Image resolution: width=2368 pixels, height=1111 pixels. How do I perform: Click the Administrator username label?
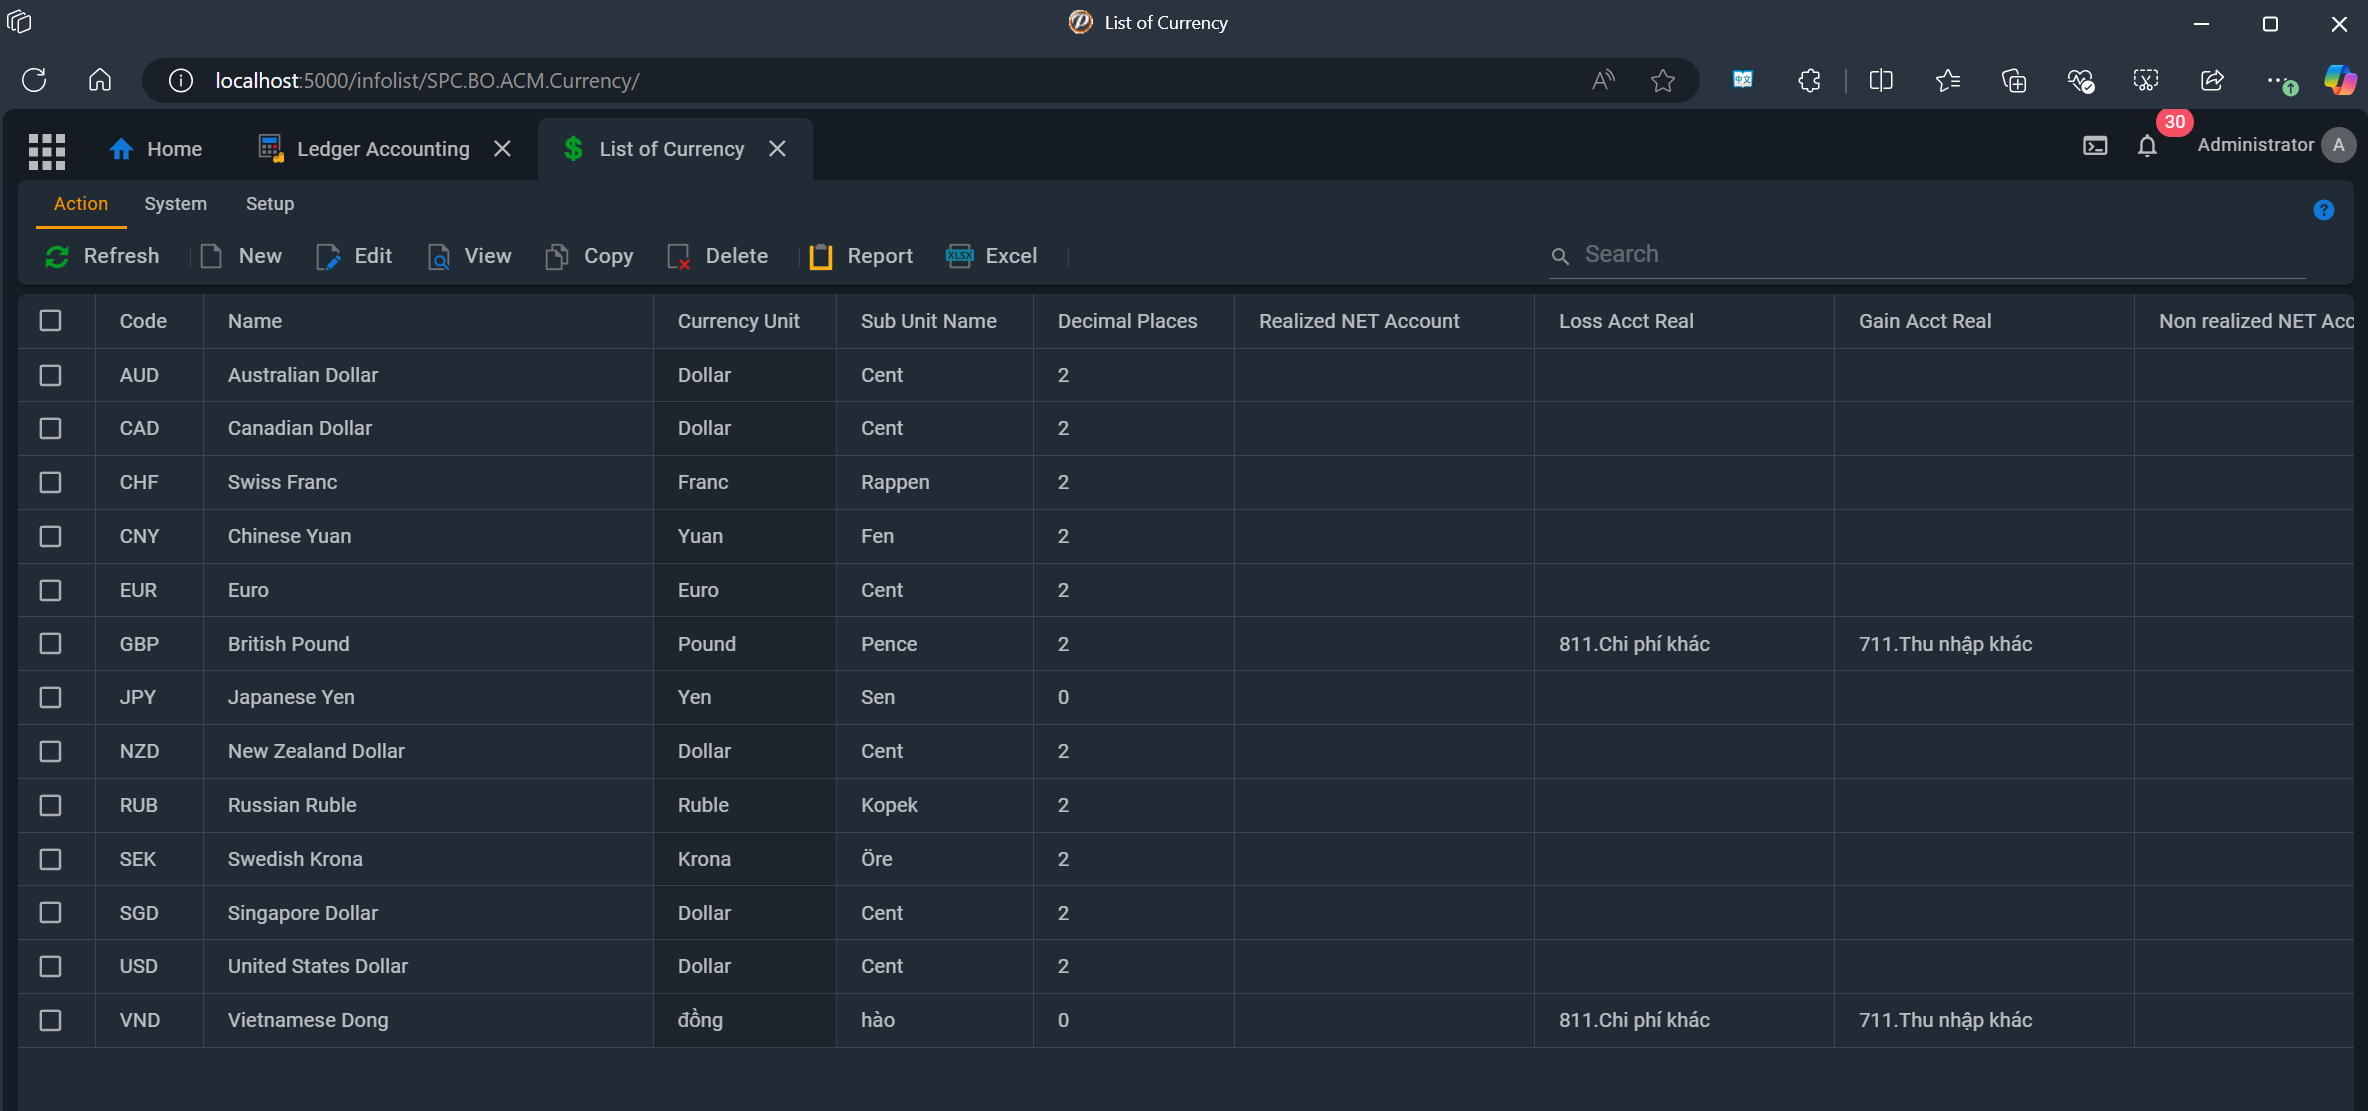pyautogui.click(x=2255, y=145)
